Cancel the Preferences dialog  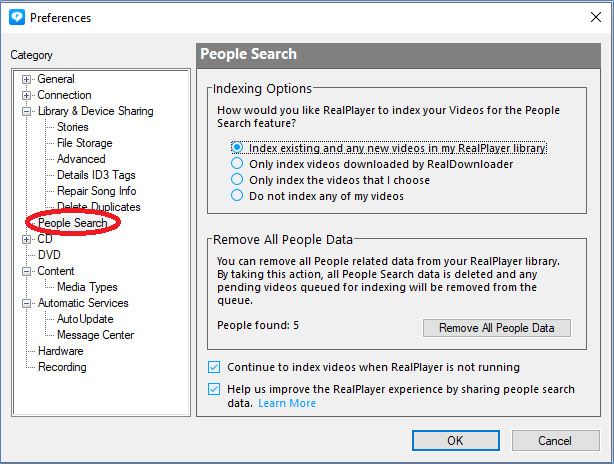point(555,441)
